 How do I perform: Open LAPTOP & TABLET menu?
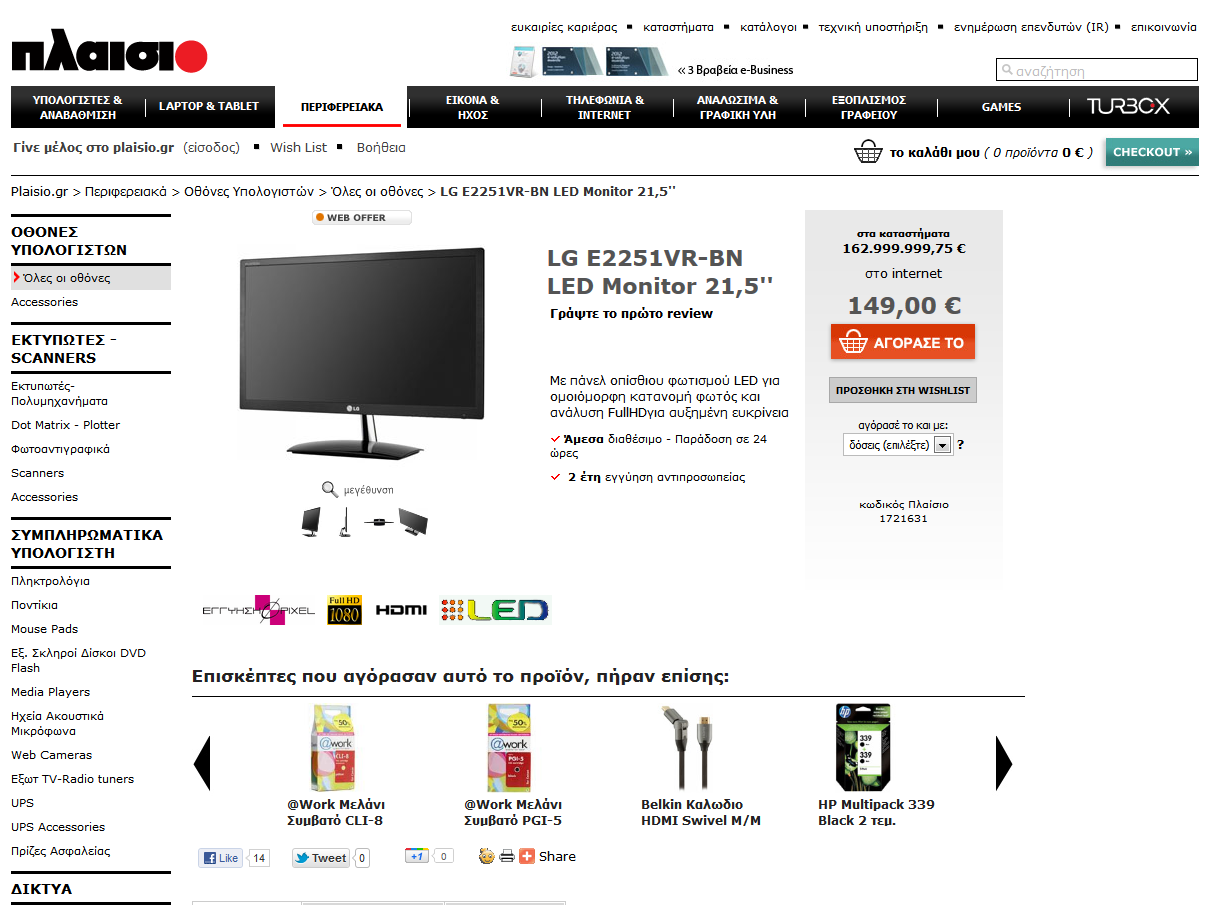(209, 106)
